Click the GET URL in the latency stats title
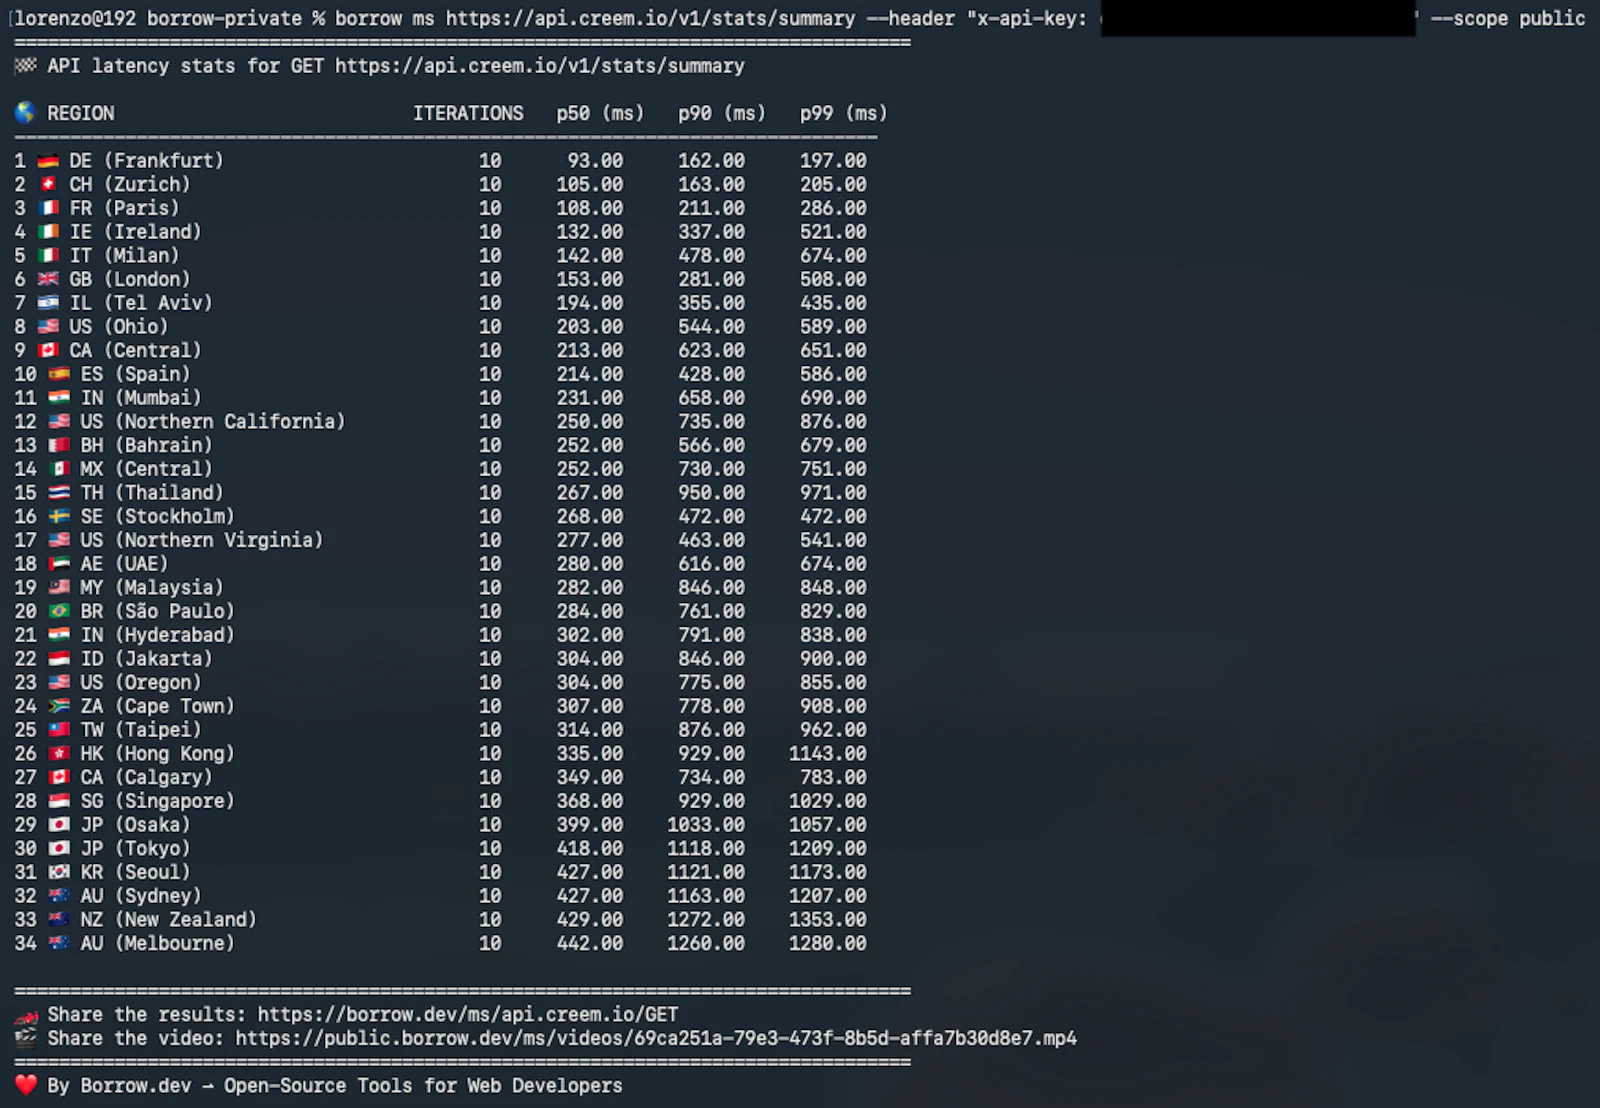Image resolution: width=1600 pixels, height=1108 pixels. tap(540, 66)
